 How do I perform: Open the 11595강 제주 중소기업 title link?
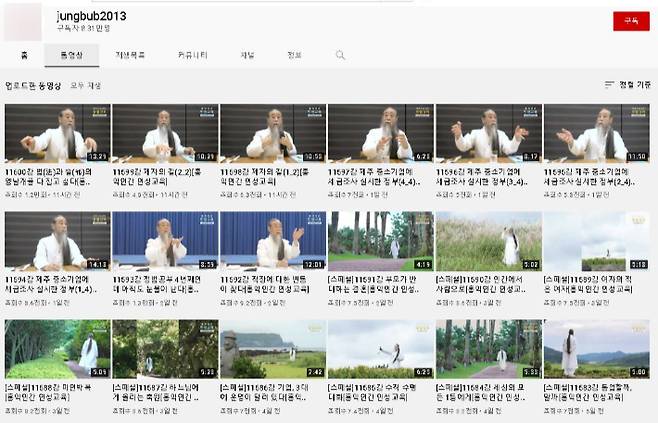point(590,177)
